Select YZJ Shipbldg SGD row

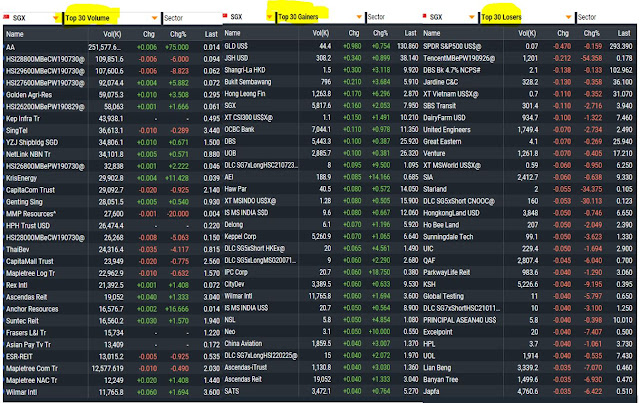[113, 142]
